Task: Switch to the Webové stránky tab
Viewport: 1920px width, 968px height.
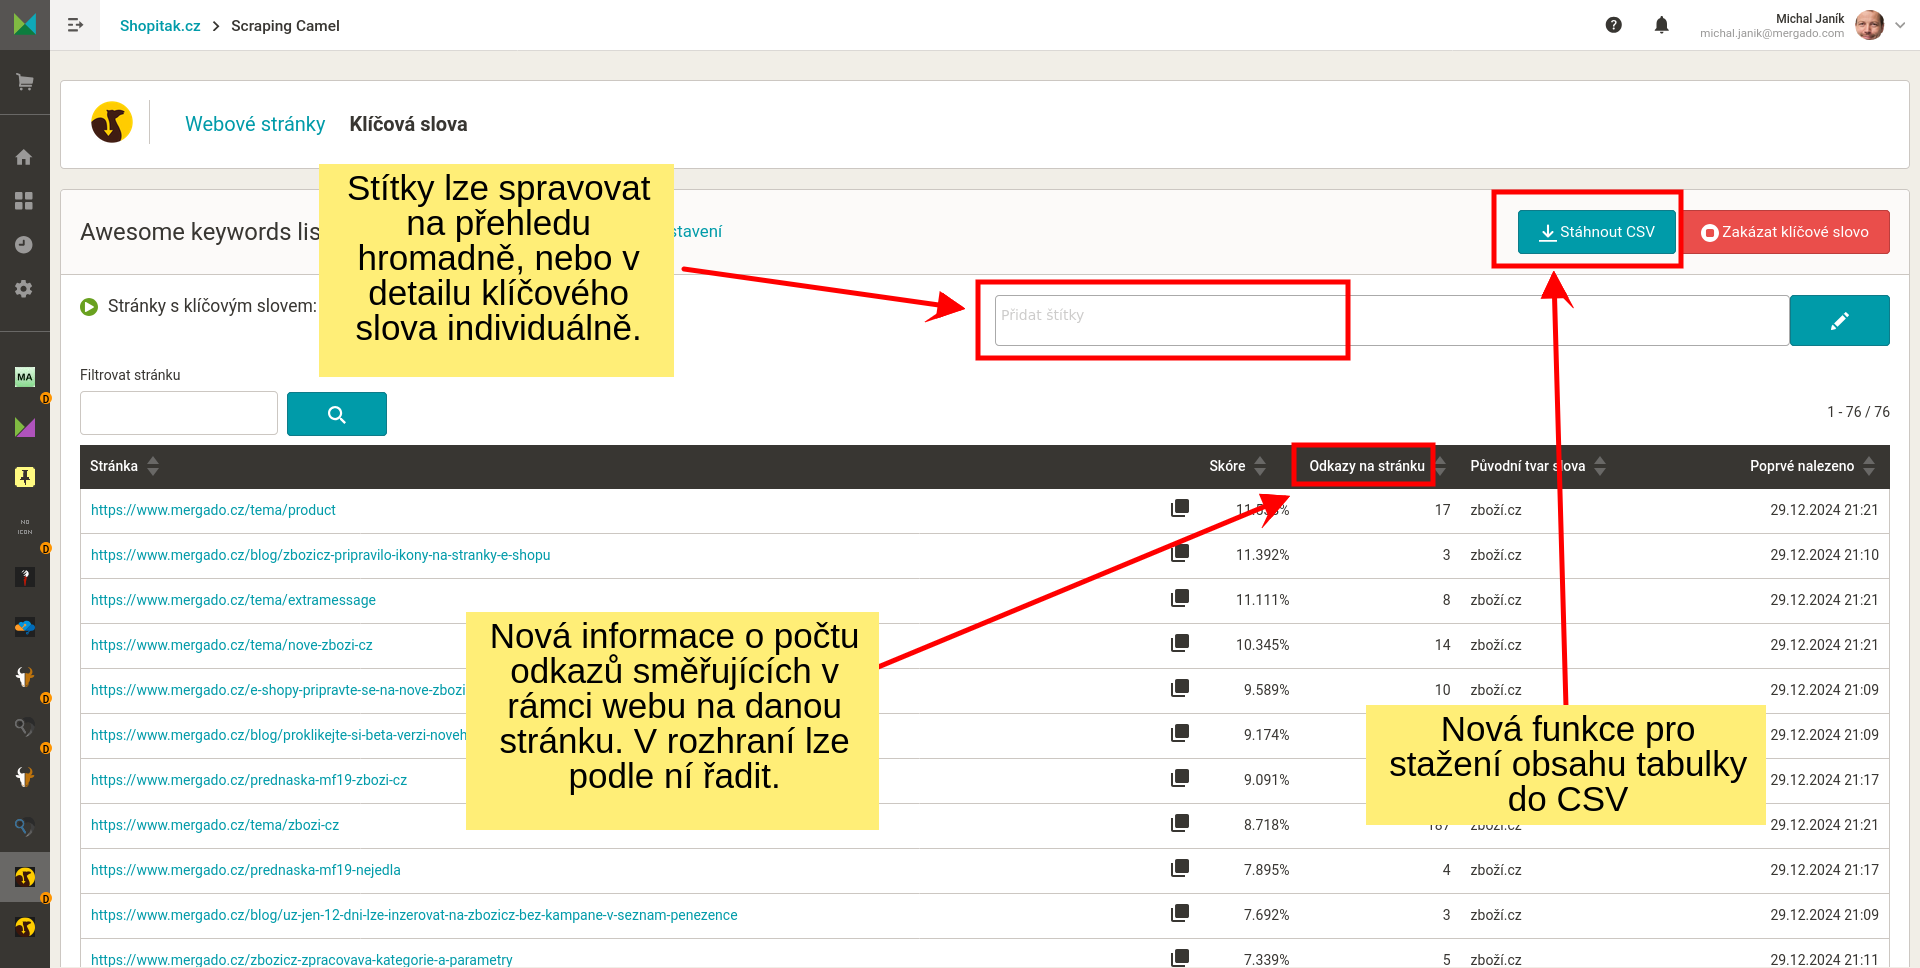Action: coord(255,124)
